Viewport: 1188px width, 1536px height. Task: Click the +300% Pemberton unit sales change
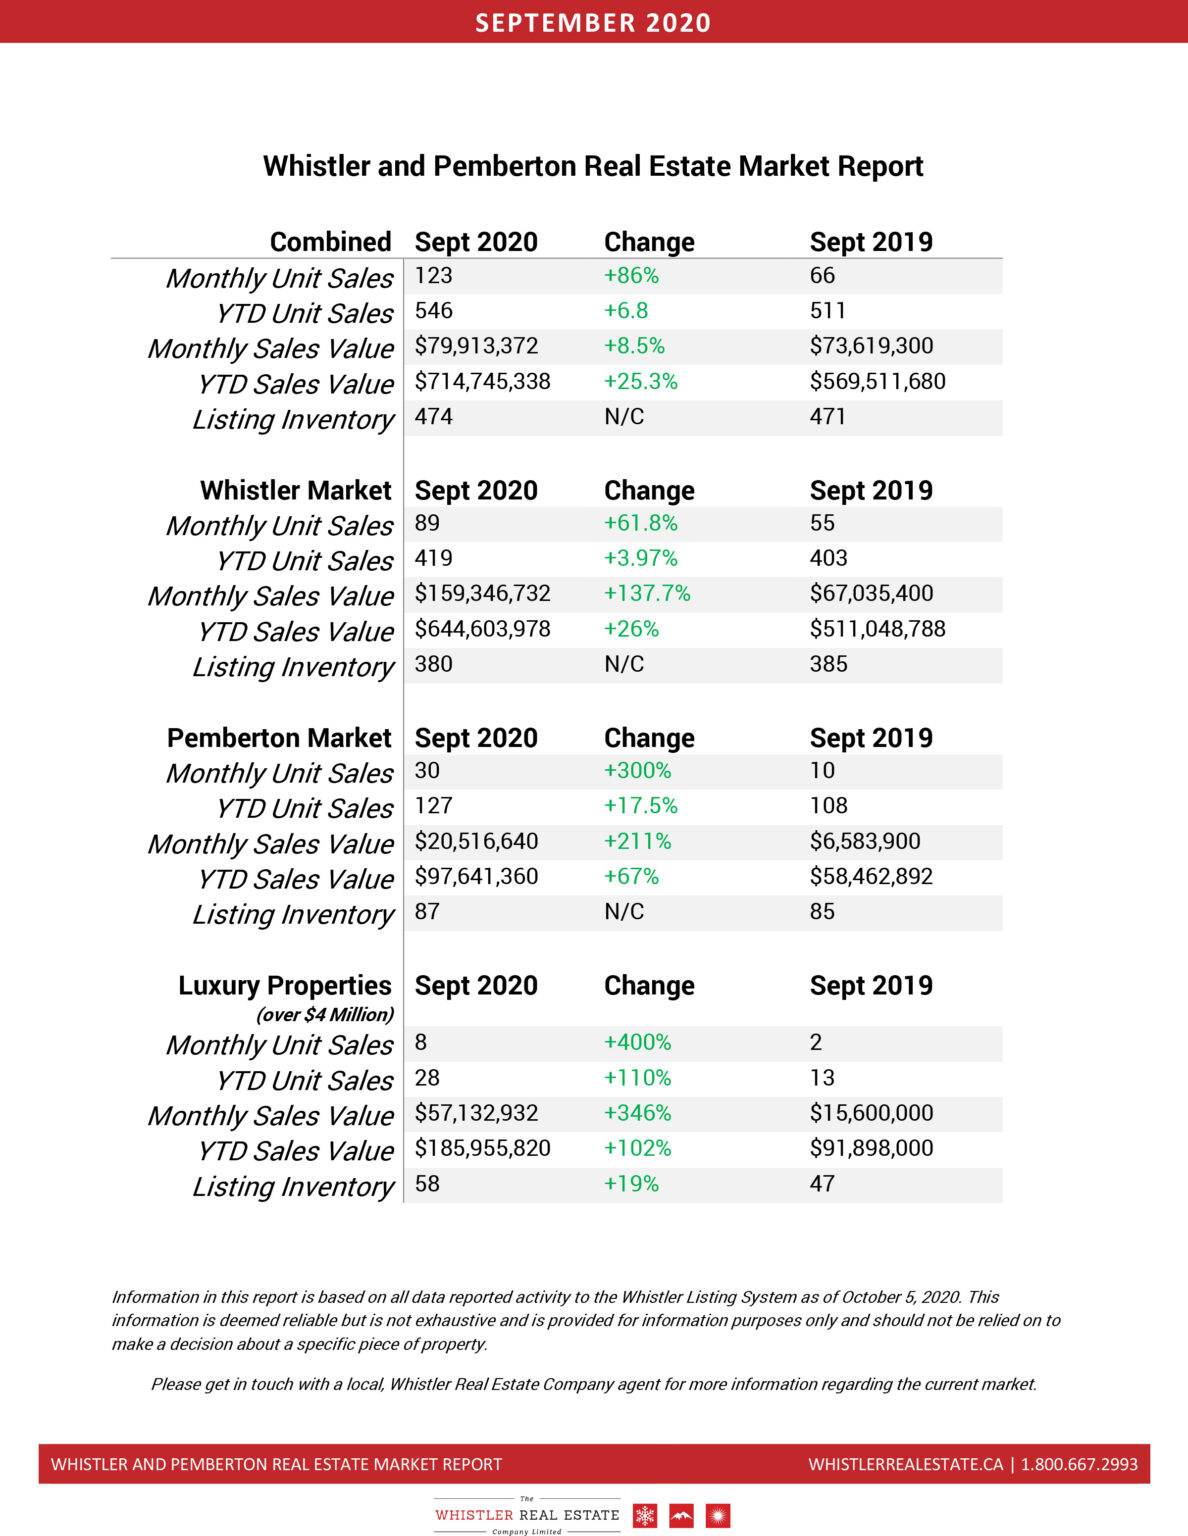click(x=637, y=771)
